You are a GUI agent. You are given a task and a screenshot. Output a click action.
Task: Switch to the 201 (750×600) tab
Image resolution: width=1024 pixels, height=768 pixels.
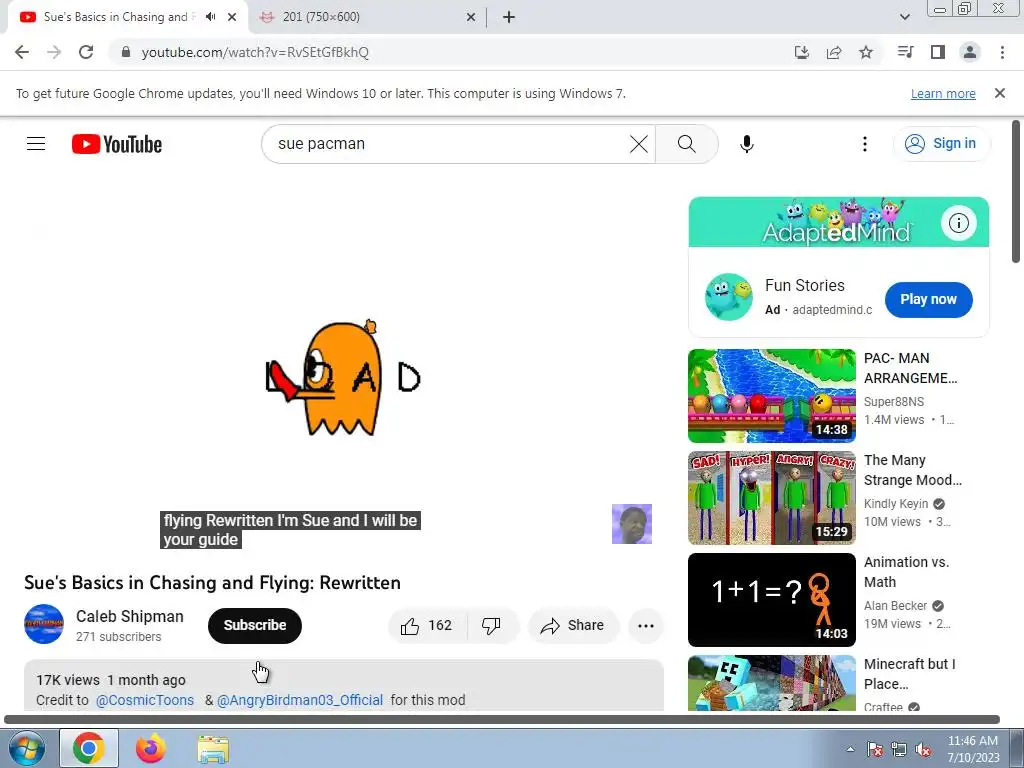click(x=370, y=17)
